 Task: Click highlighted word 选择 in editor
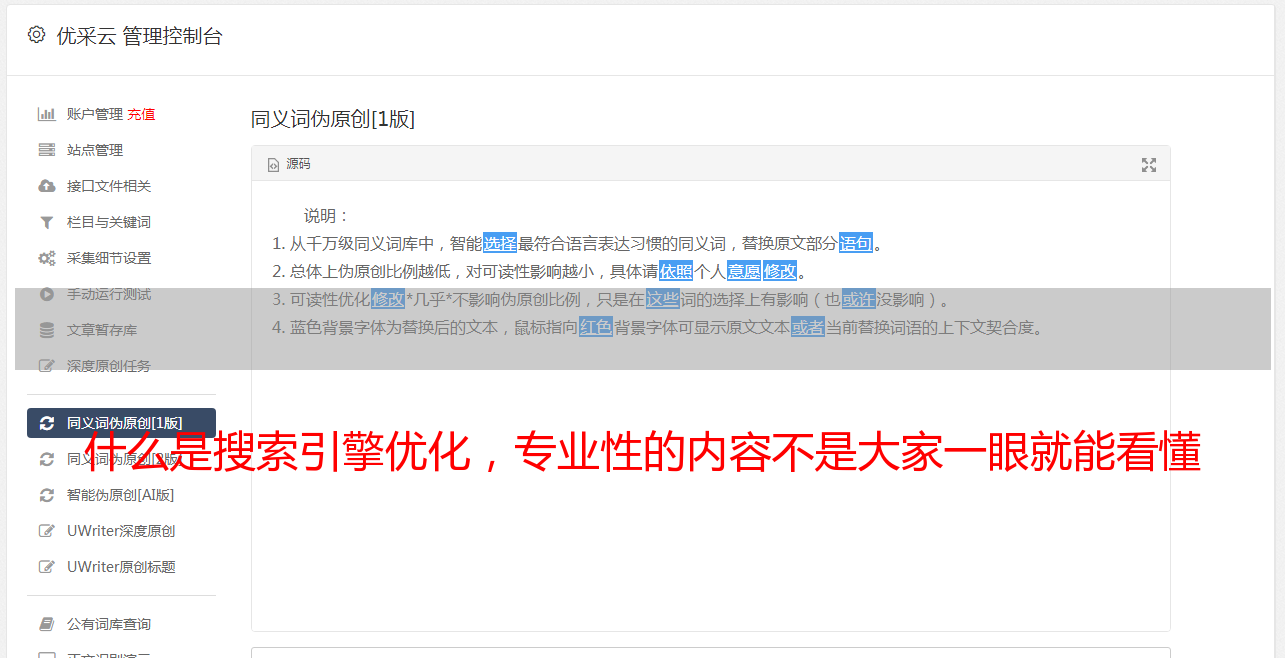[x=500, y=243]
